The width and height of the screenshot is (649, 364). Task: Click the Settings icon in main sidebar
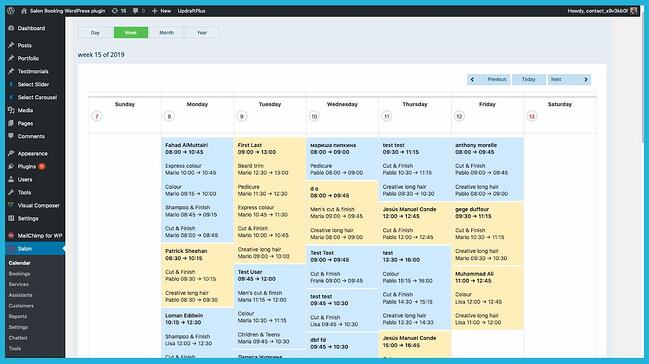(x=11, y=218)
